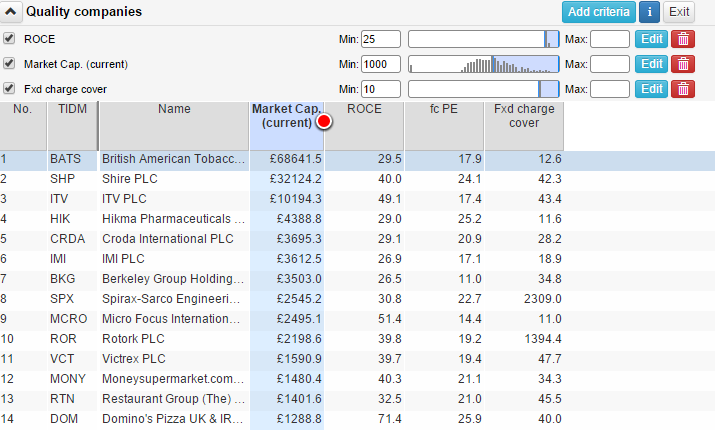This screenshot has width=715, height=430.
Task: Click the Market Cap. Min input field
Action: (381, 64)
